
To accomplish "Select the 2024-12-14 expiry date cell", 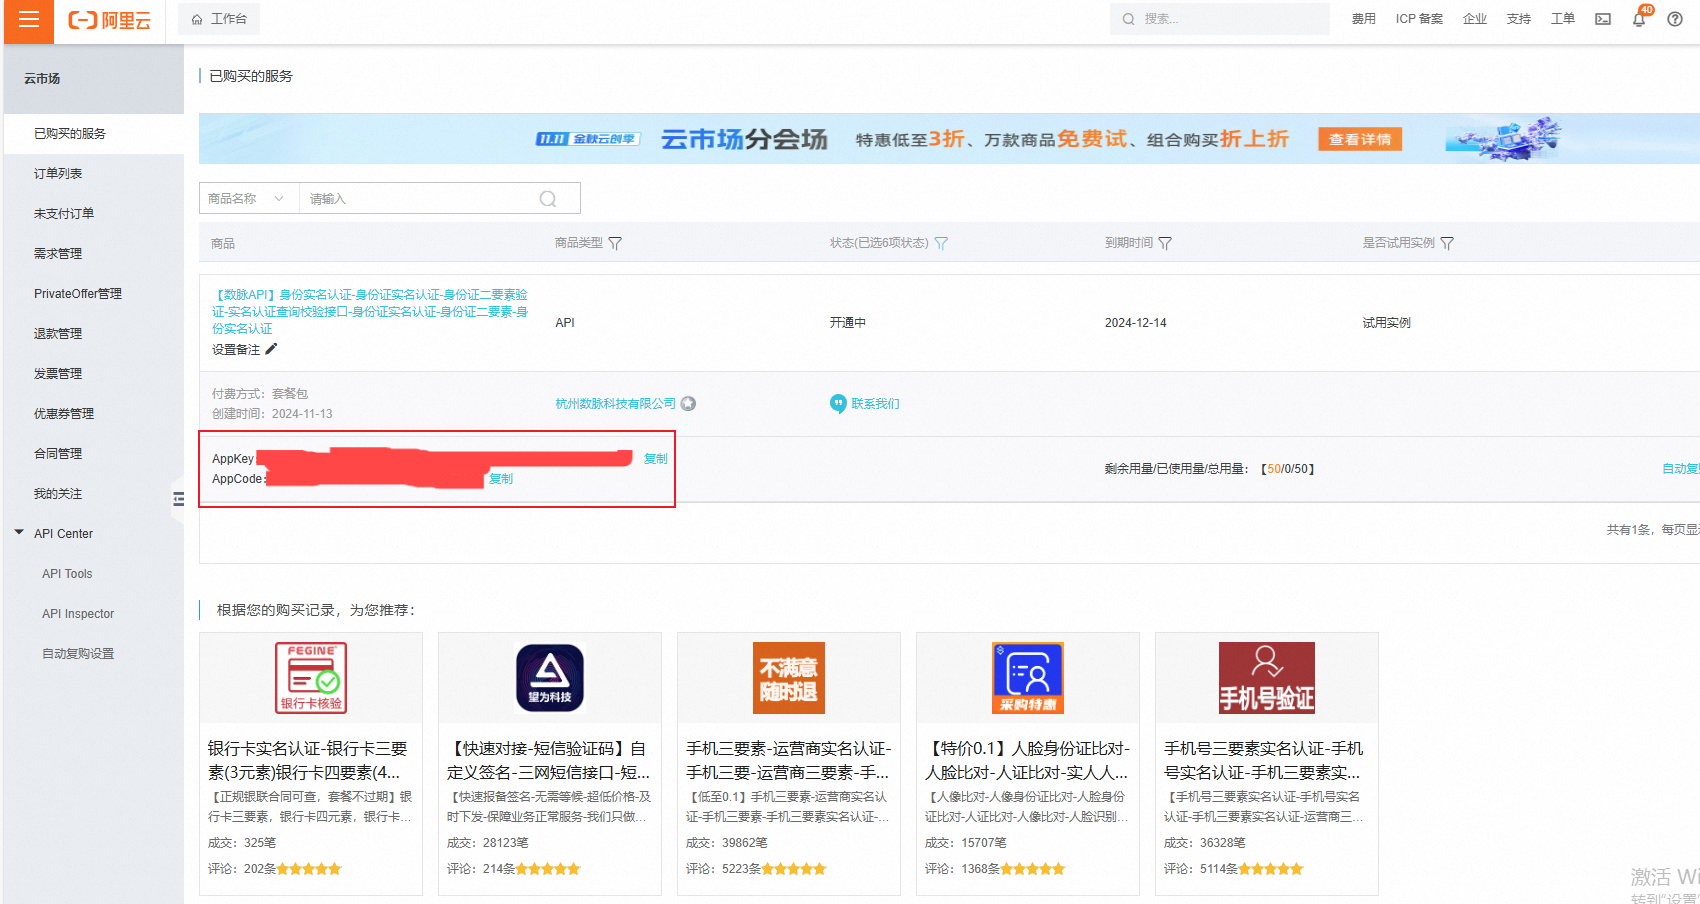I will pyautogui.click(x=1135, y=323).
